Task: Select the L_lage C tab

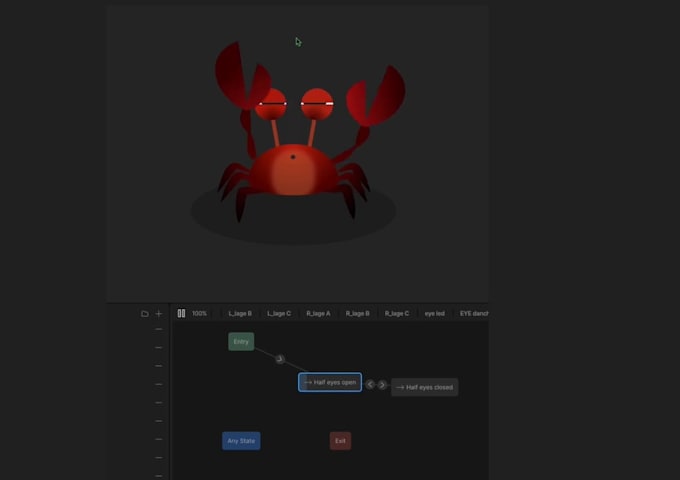Action: click(x=279, y=313)
